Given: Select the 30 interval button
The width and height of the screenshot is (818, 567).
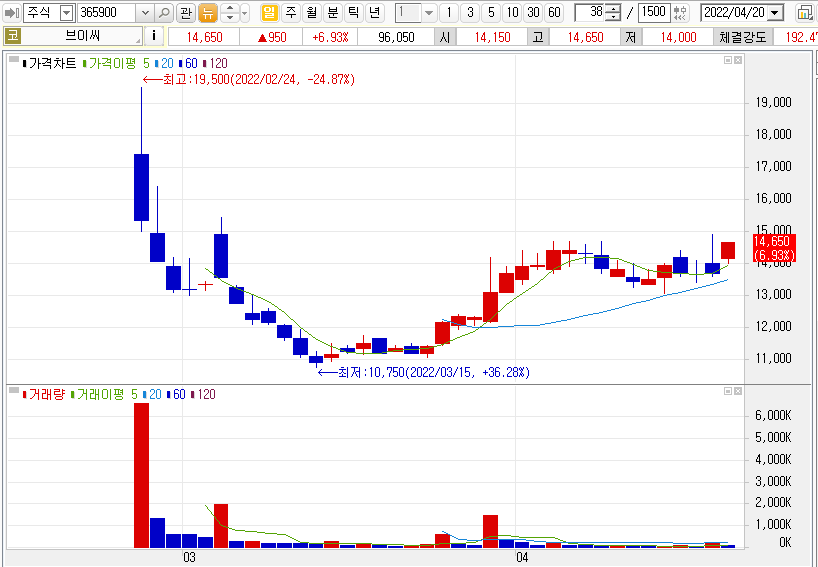Looking at the screenshot, I should pos(533,13).
